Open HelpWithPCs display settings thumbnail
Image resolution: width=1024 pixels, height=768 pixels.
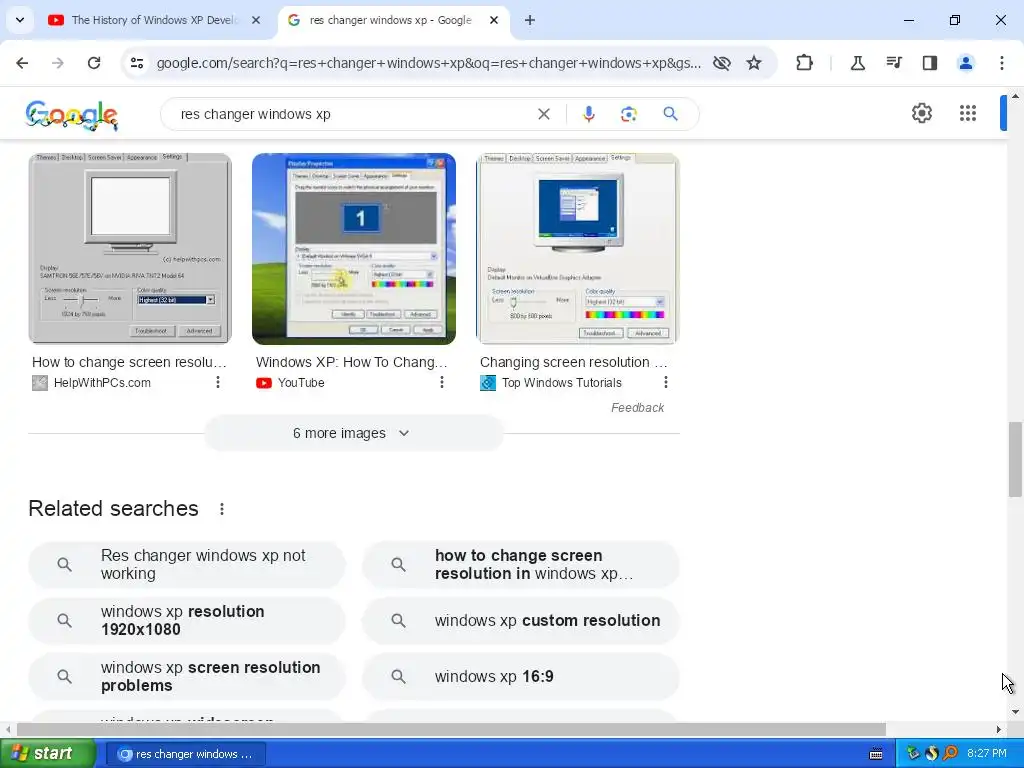click(130, 249)
